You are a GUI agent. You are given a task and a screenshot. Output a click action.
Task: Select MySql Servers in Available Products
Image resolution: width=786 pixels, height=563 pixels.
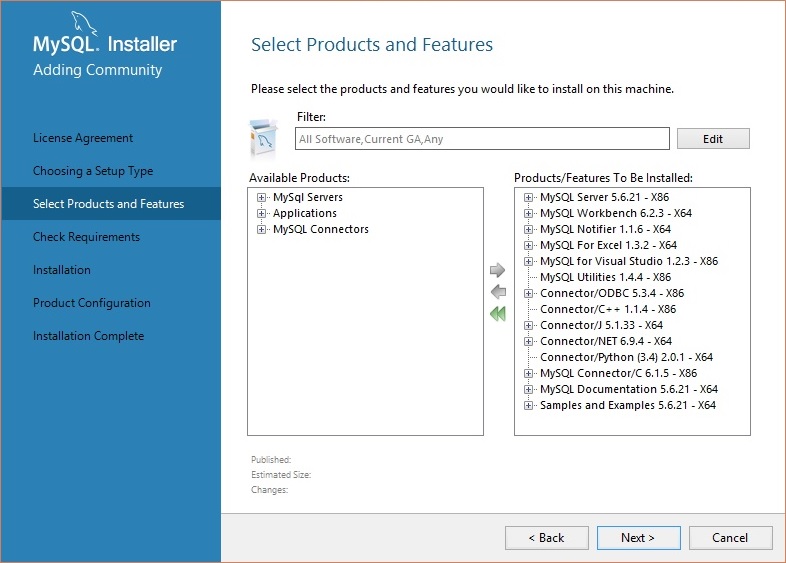[308, 198]
